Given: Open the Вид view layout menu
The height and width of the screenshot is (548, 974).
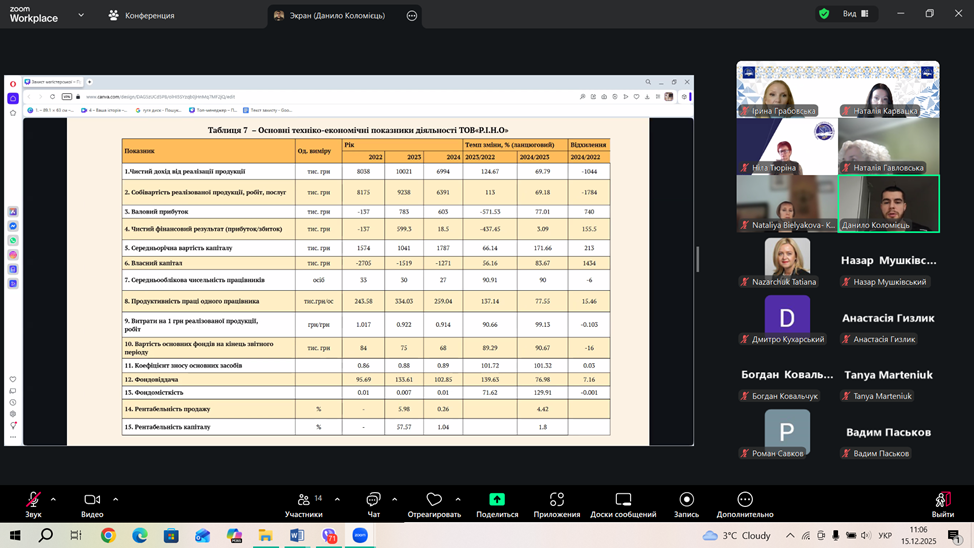Looking at the screenshot, I should click(855, 14).
